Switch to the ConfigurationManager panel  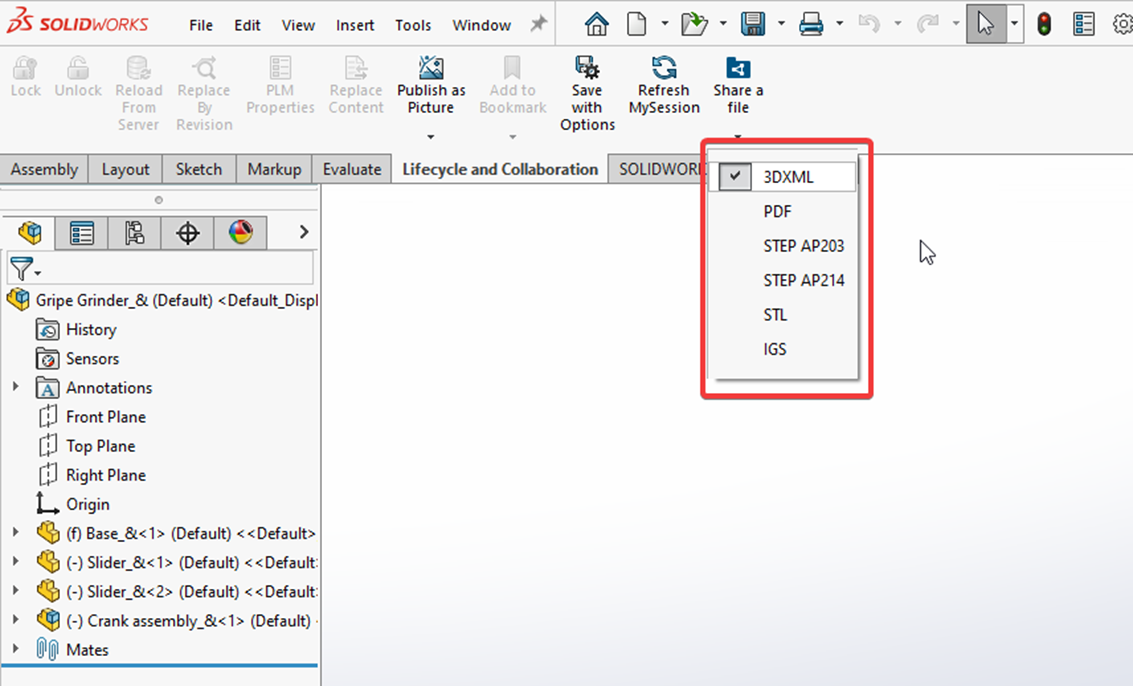pyautogui.click(x=134, y=232)
